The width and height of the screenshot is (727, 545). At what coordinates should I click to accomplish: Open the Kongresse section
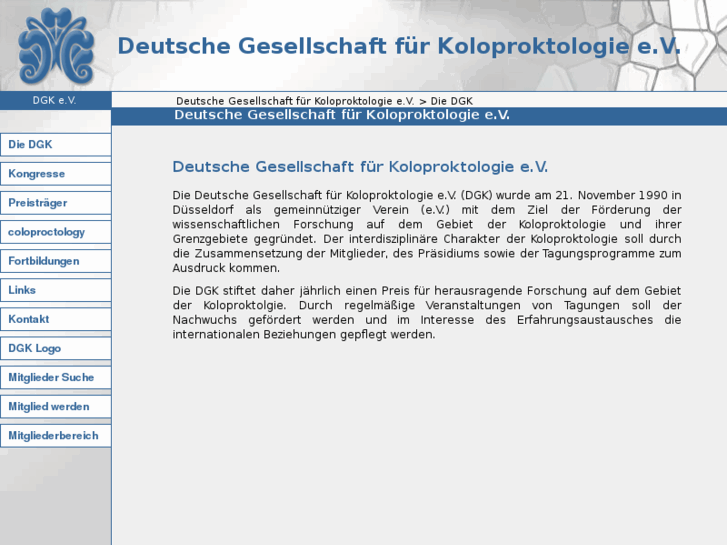tap(56, 174)
